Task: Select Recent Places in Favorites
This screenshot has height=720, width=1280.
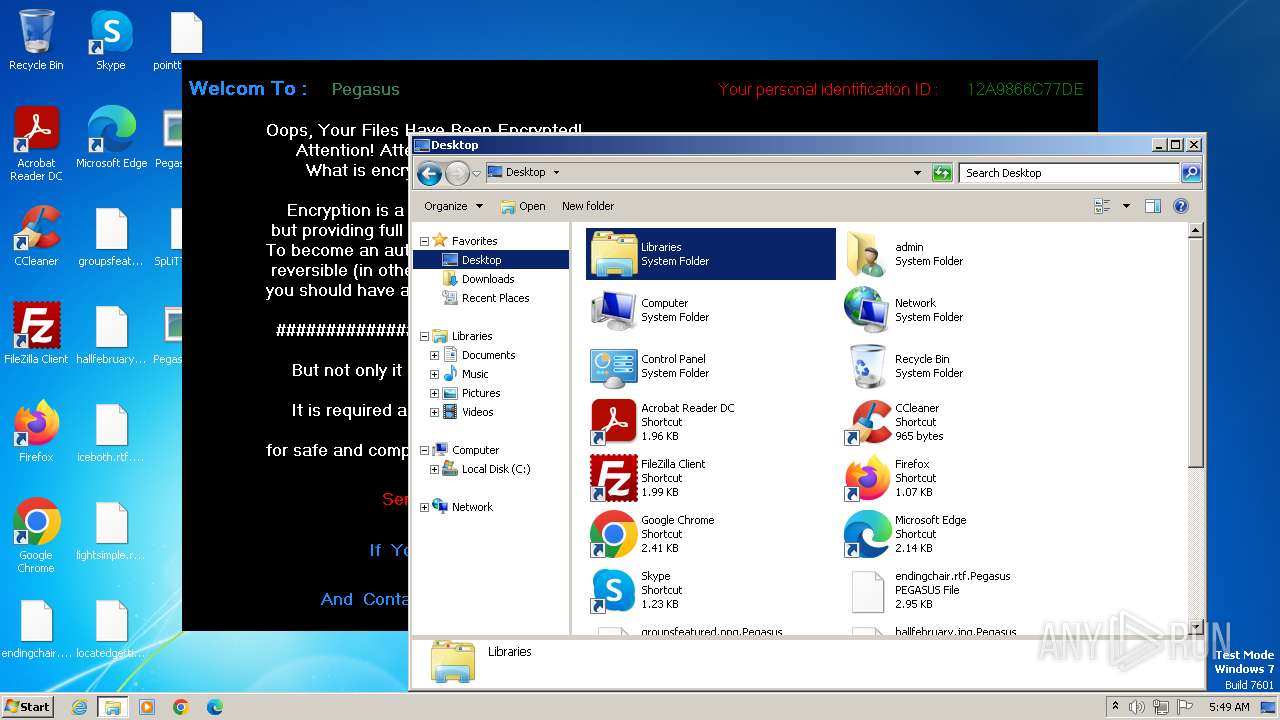Action: coord(495,298)
